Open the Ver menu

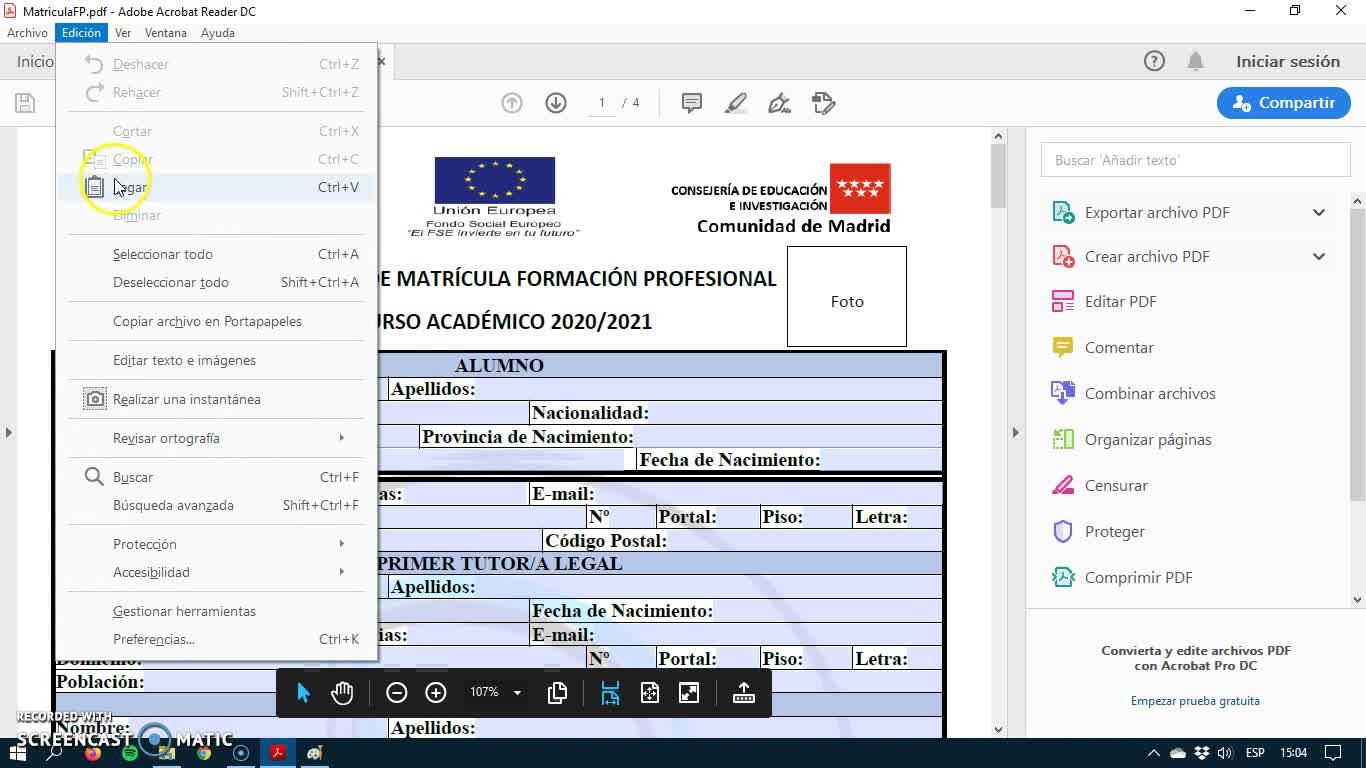click(x=123, y=32)
